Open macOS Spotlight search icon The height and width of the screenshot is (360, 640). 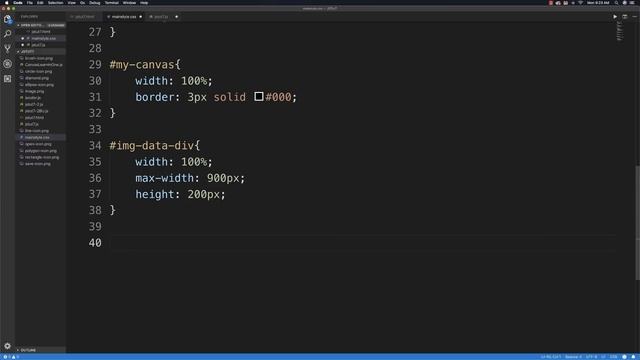click(x=616, y=2)
